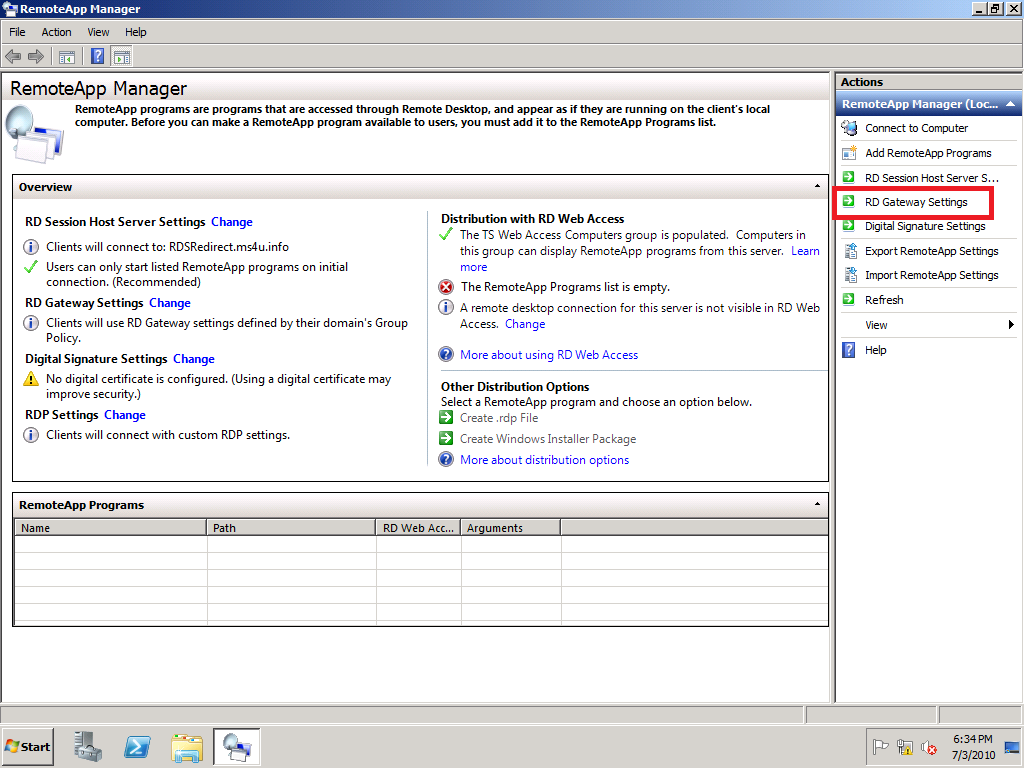The width and height of the screenshot is (1024, 768).
Task: Collapse RemoteApp Manager actions group header
Action: click(1010, 104)
